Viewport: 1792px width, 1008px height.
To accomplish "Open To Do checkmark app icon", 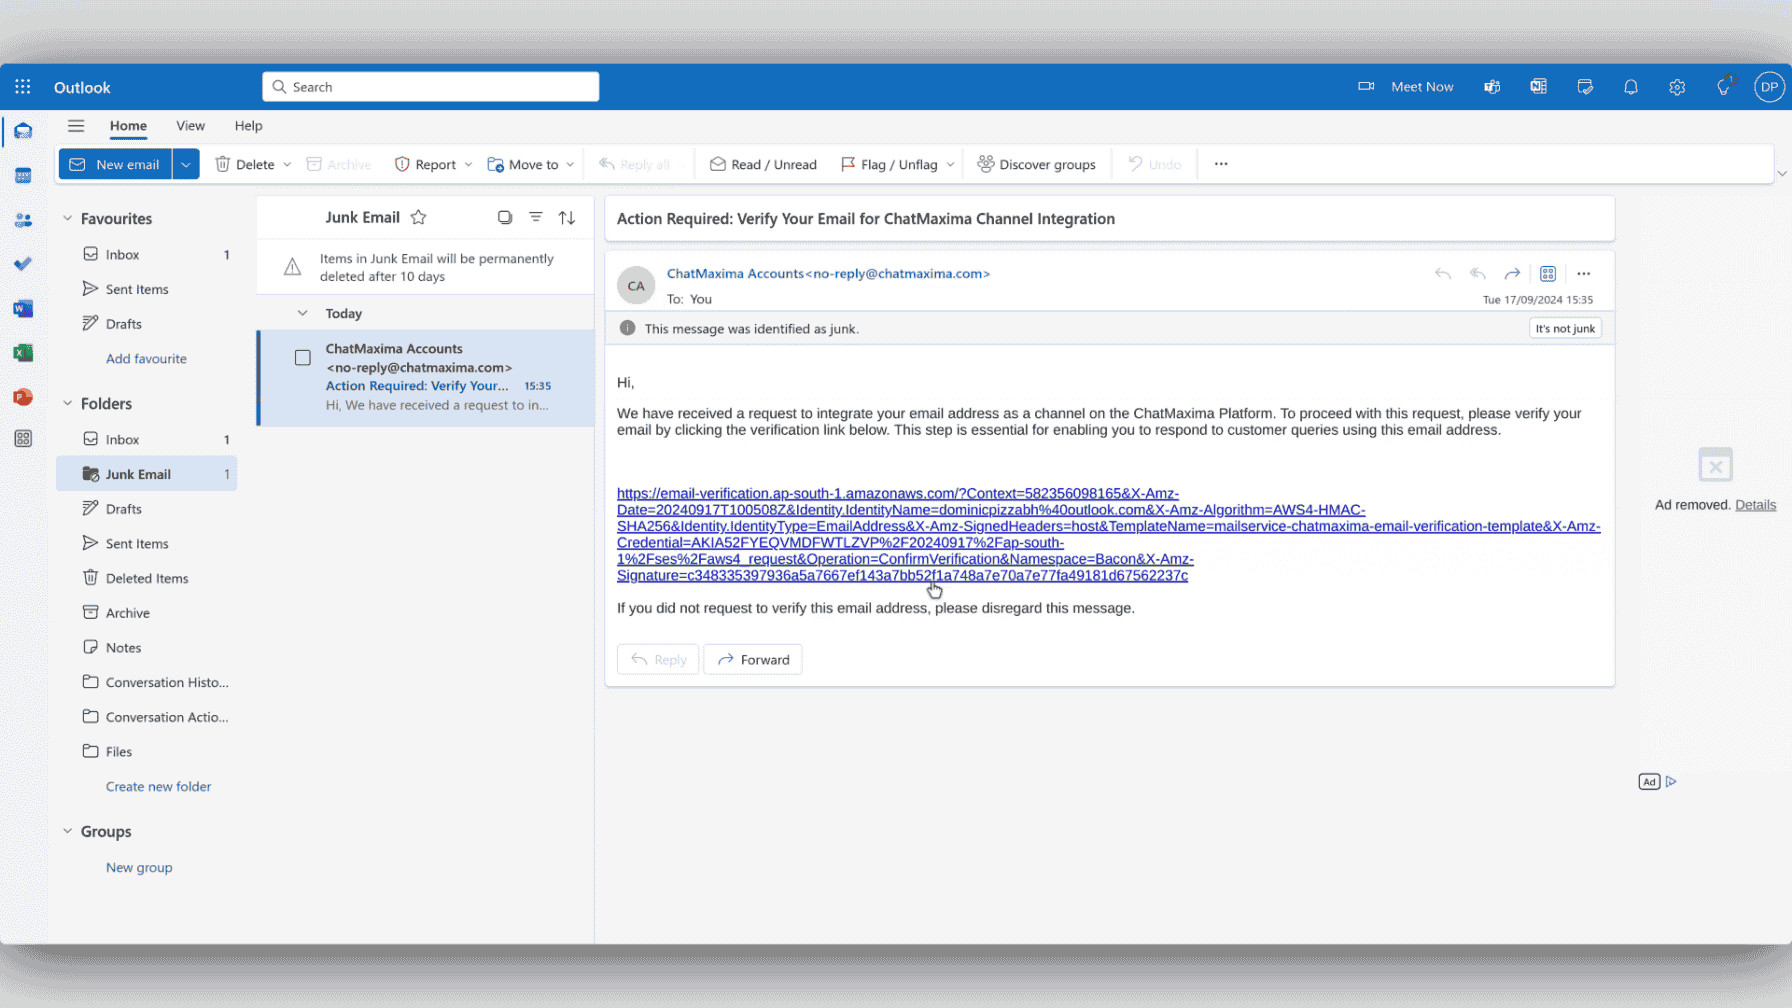I will point(23,264).
